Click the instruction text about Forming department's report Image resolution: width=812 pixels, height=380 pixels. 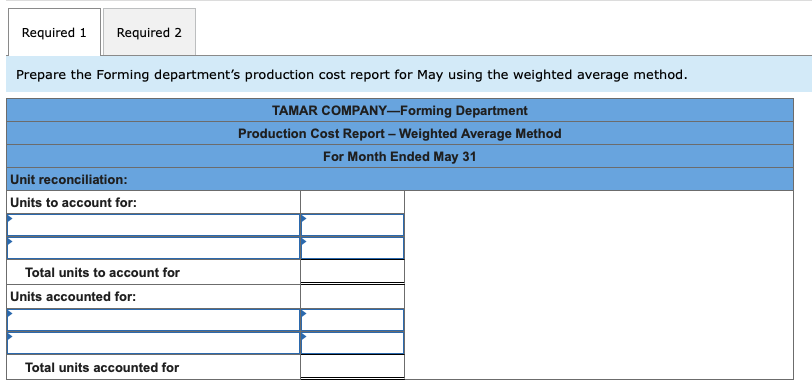point(352,75)
